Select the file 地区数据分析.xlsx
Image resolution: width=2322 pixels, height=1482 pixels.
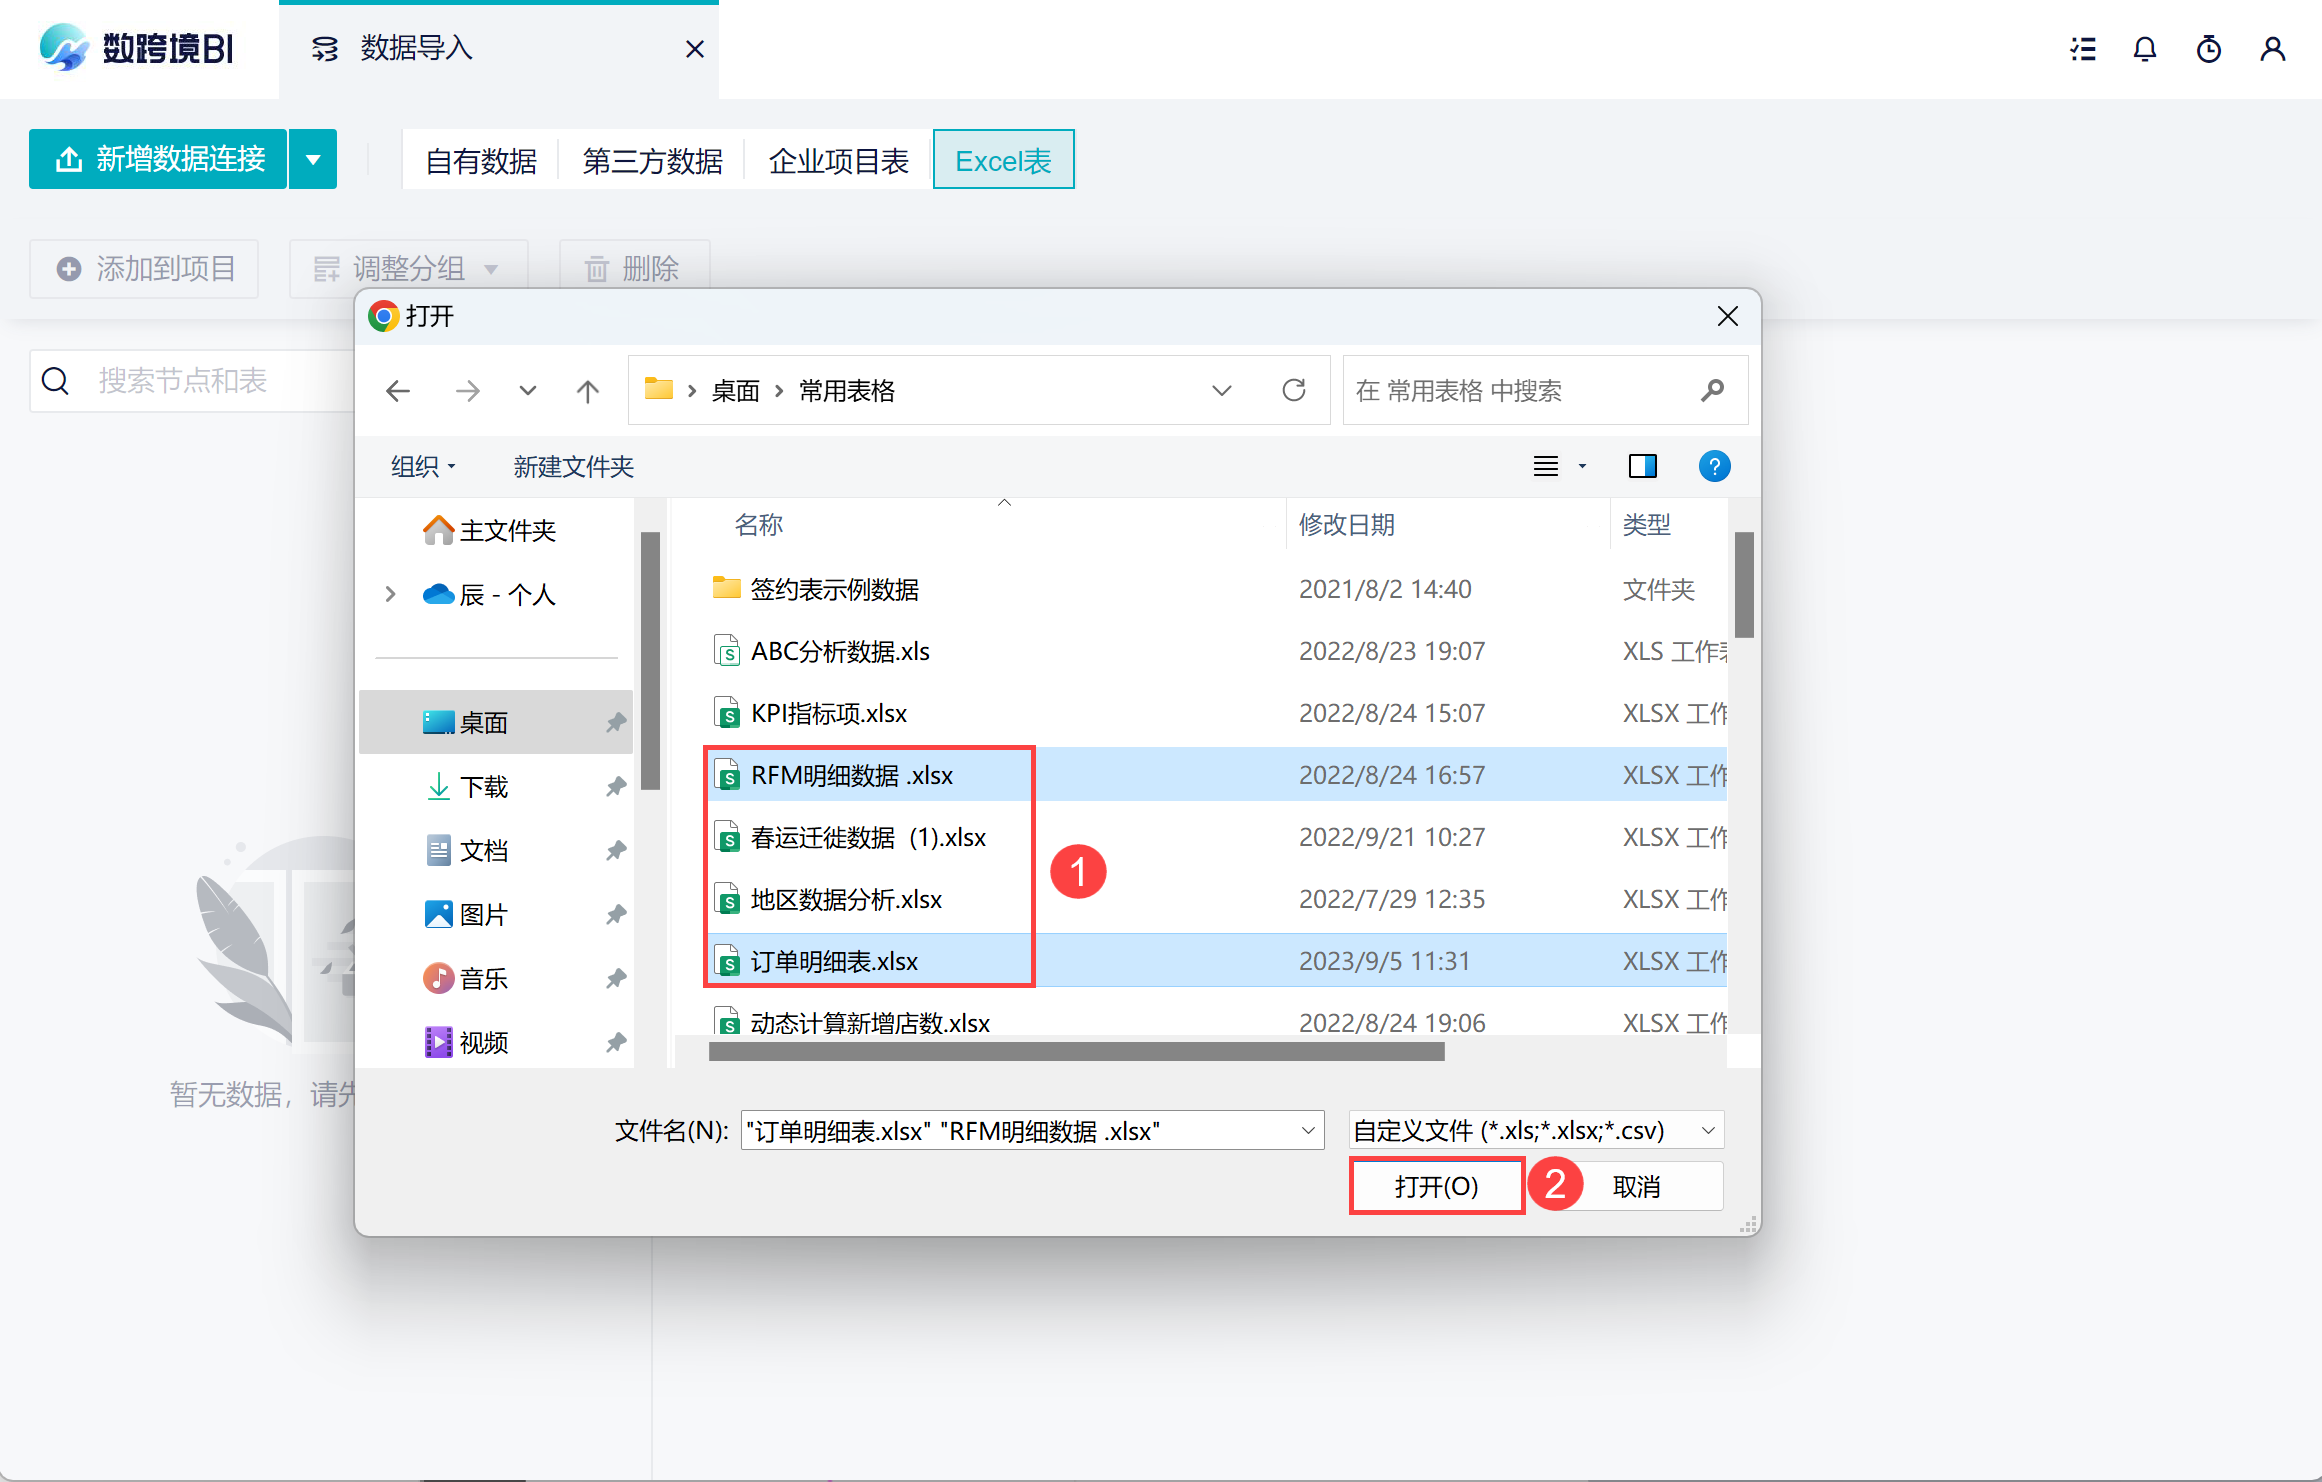[846, 899]
